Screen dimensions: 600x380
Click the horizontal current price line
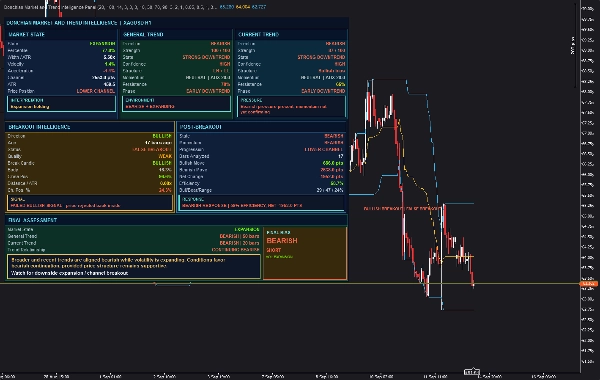(x=290, y=284)
